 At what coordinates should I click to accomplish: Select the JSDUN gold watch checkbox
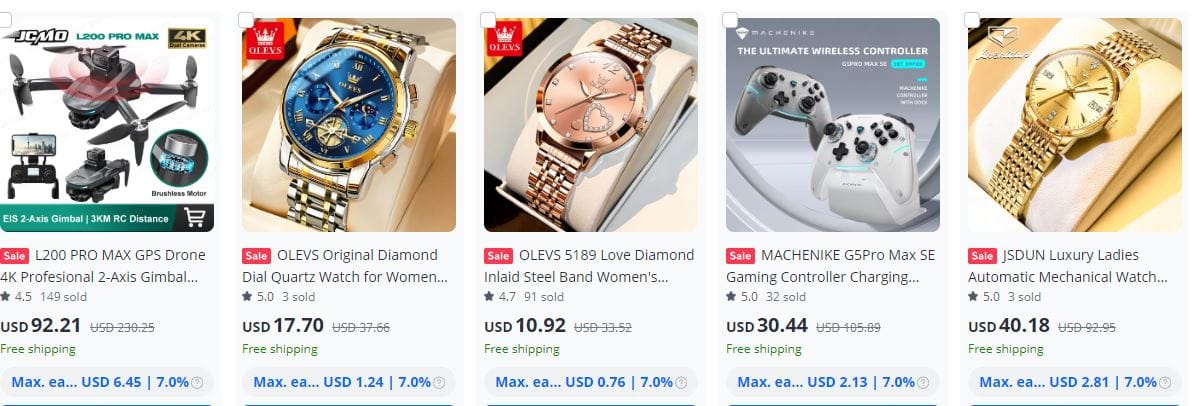[x=972, y=20]
